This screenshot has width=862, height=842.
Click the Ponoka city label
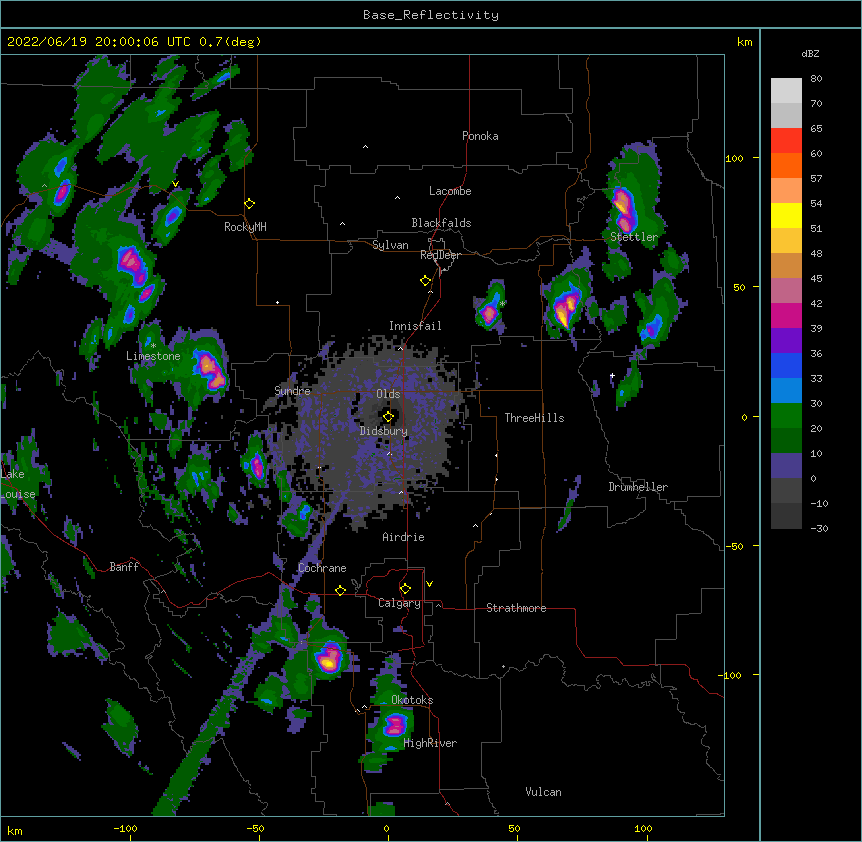(480, 136)
